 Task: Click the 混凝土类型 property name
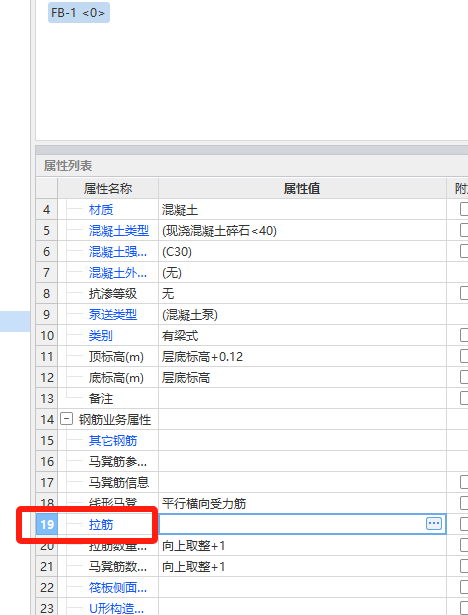point(119,231)
